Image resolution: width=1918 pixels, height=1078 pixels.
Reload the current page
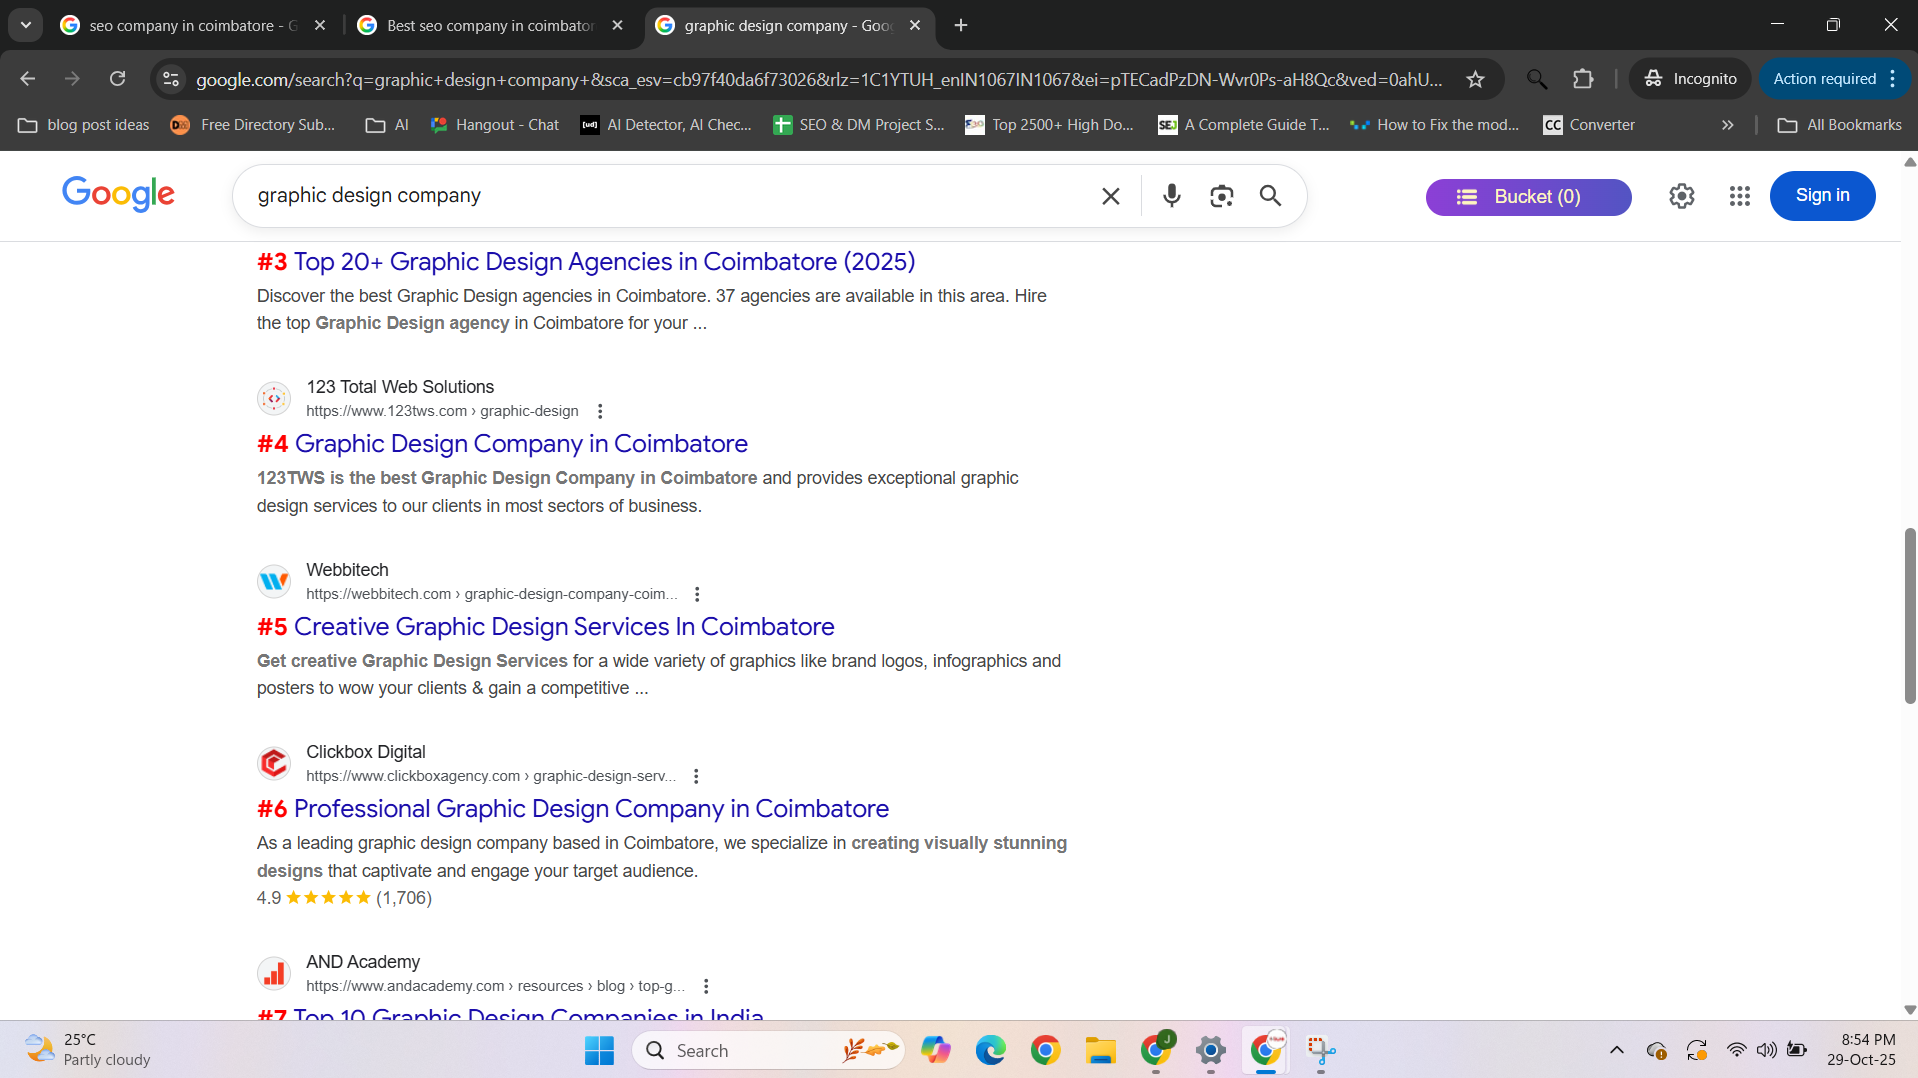point(117,79)
